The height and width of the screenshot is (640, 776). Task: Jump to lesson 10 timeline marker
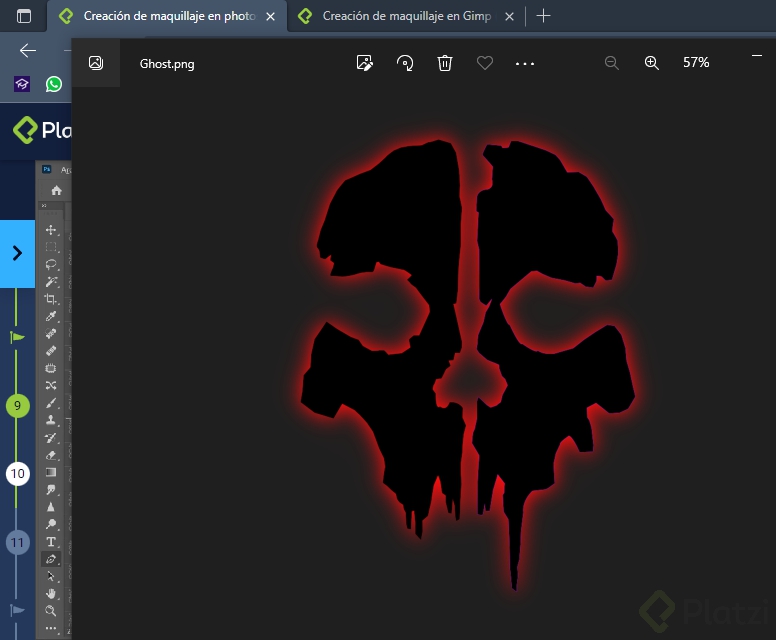pyautogui.click(x=17, y=474)
